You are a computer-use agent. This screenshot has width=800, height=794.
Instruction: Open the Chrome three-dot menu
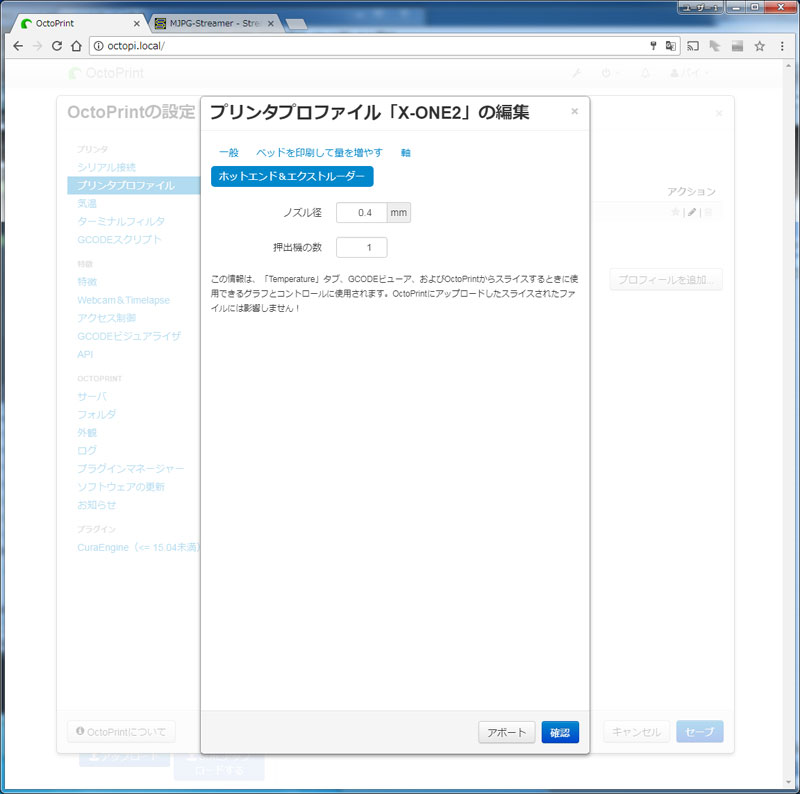(x=782, y=46)
